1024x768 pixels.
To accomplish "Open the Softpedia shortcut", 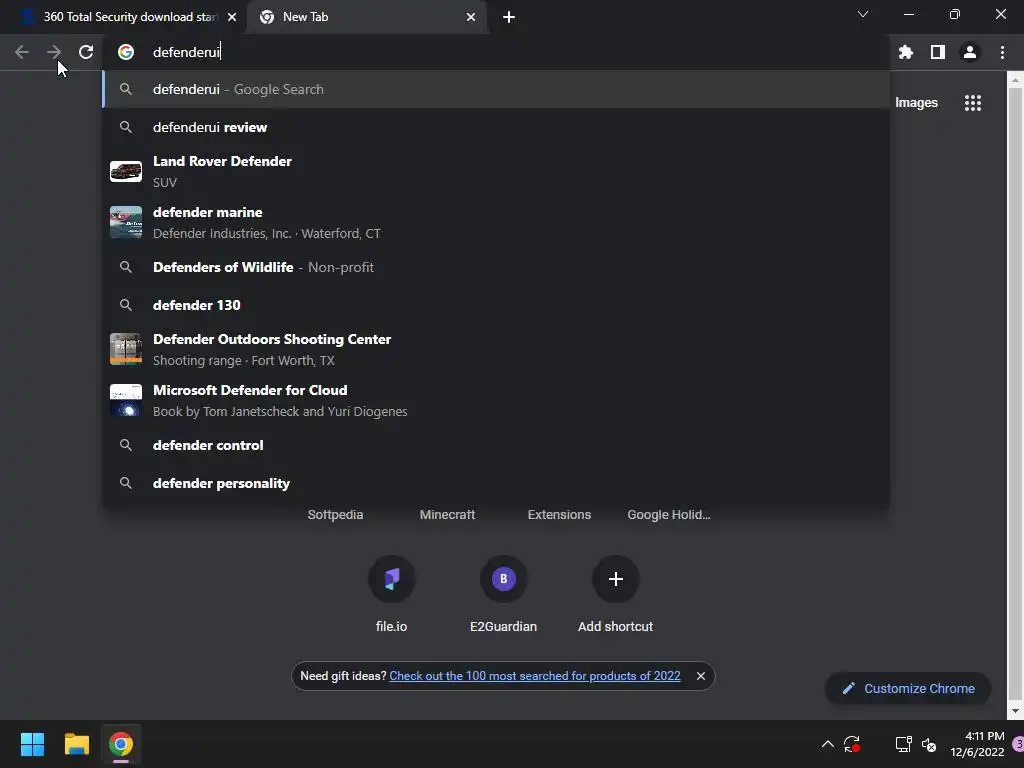I will 335,515.
